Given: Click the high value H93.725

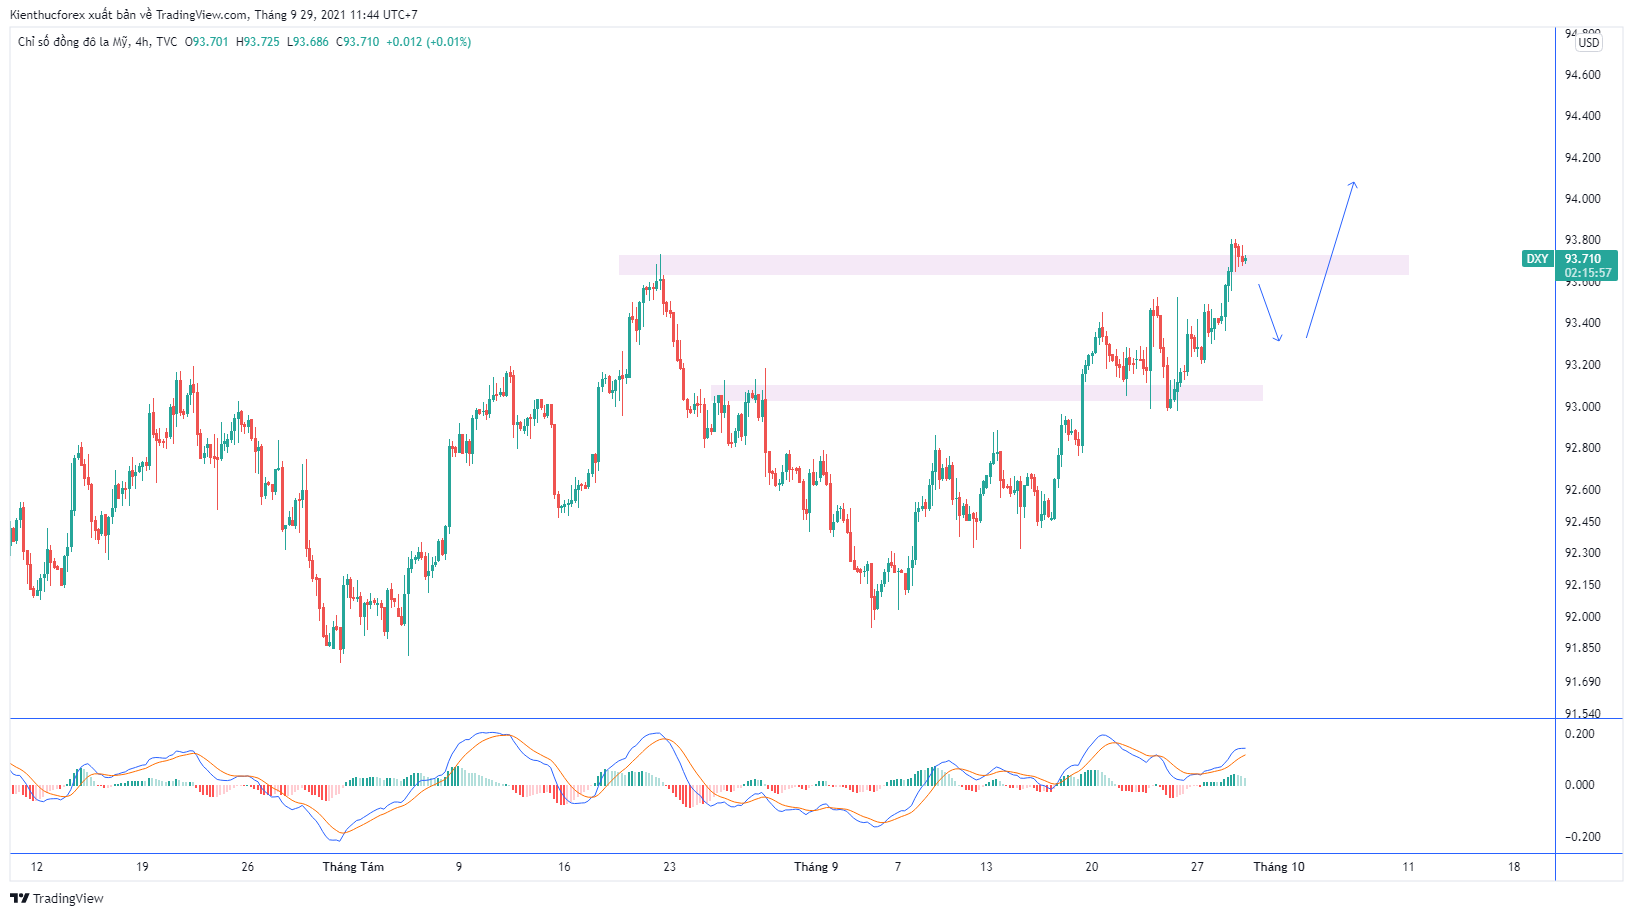Looking at the screenshot, I should (258, 42).
